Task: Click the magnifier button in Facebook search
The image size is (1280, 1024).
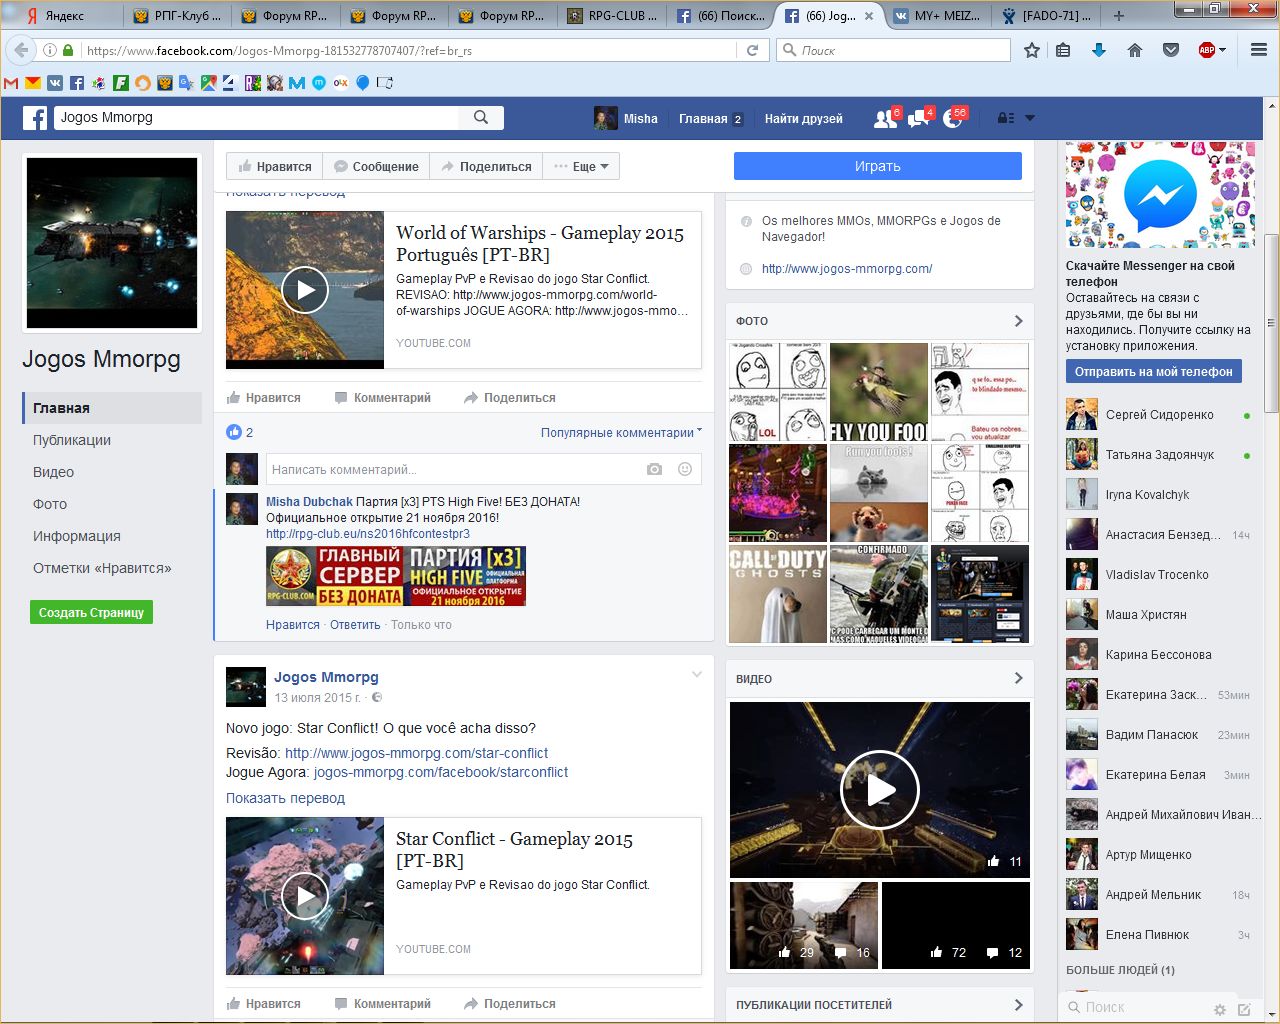Action: click(481, 117)
